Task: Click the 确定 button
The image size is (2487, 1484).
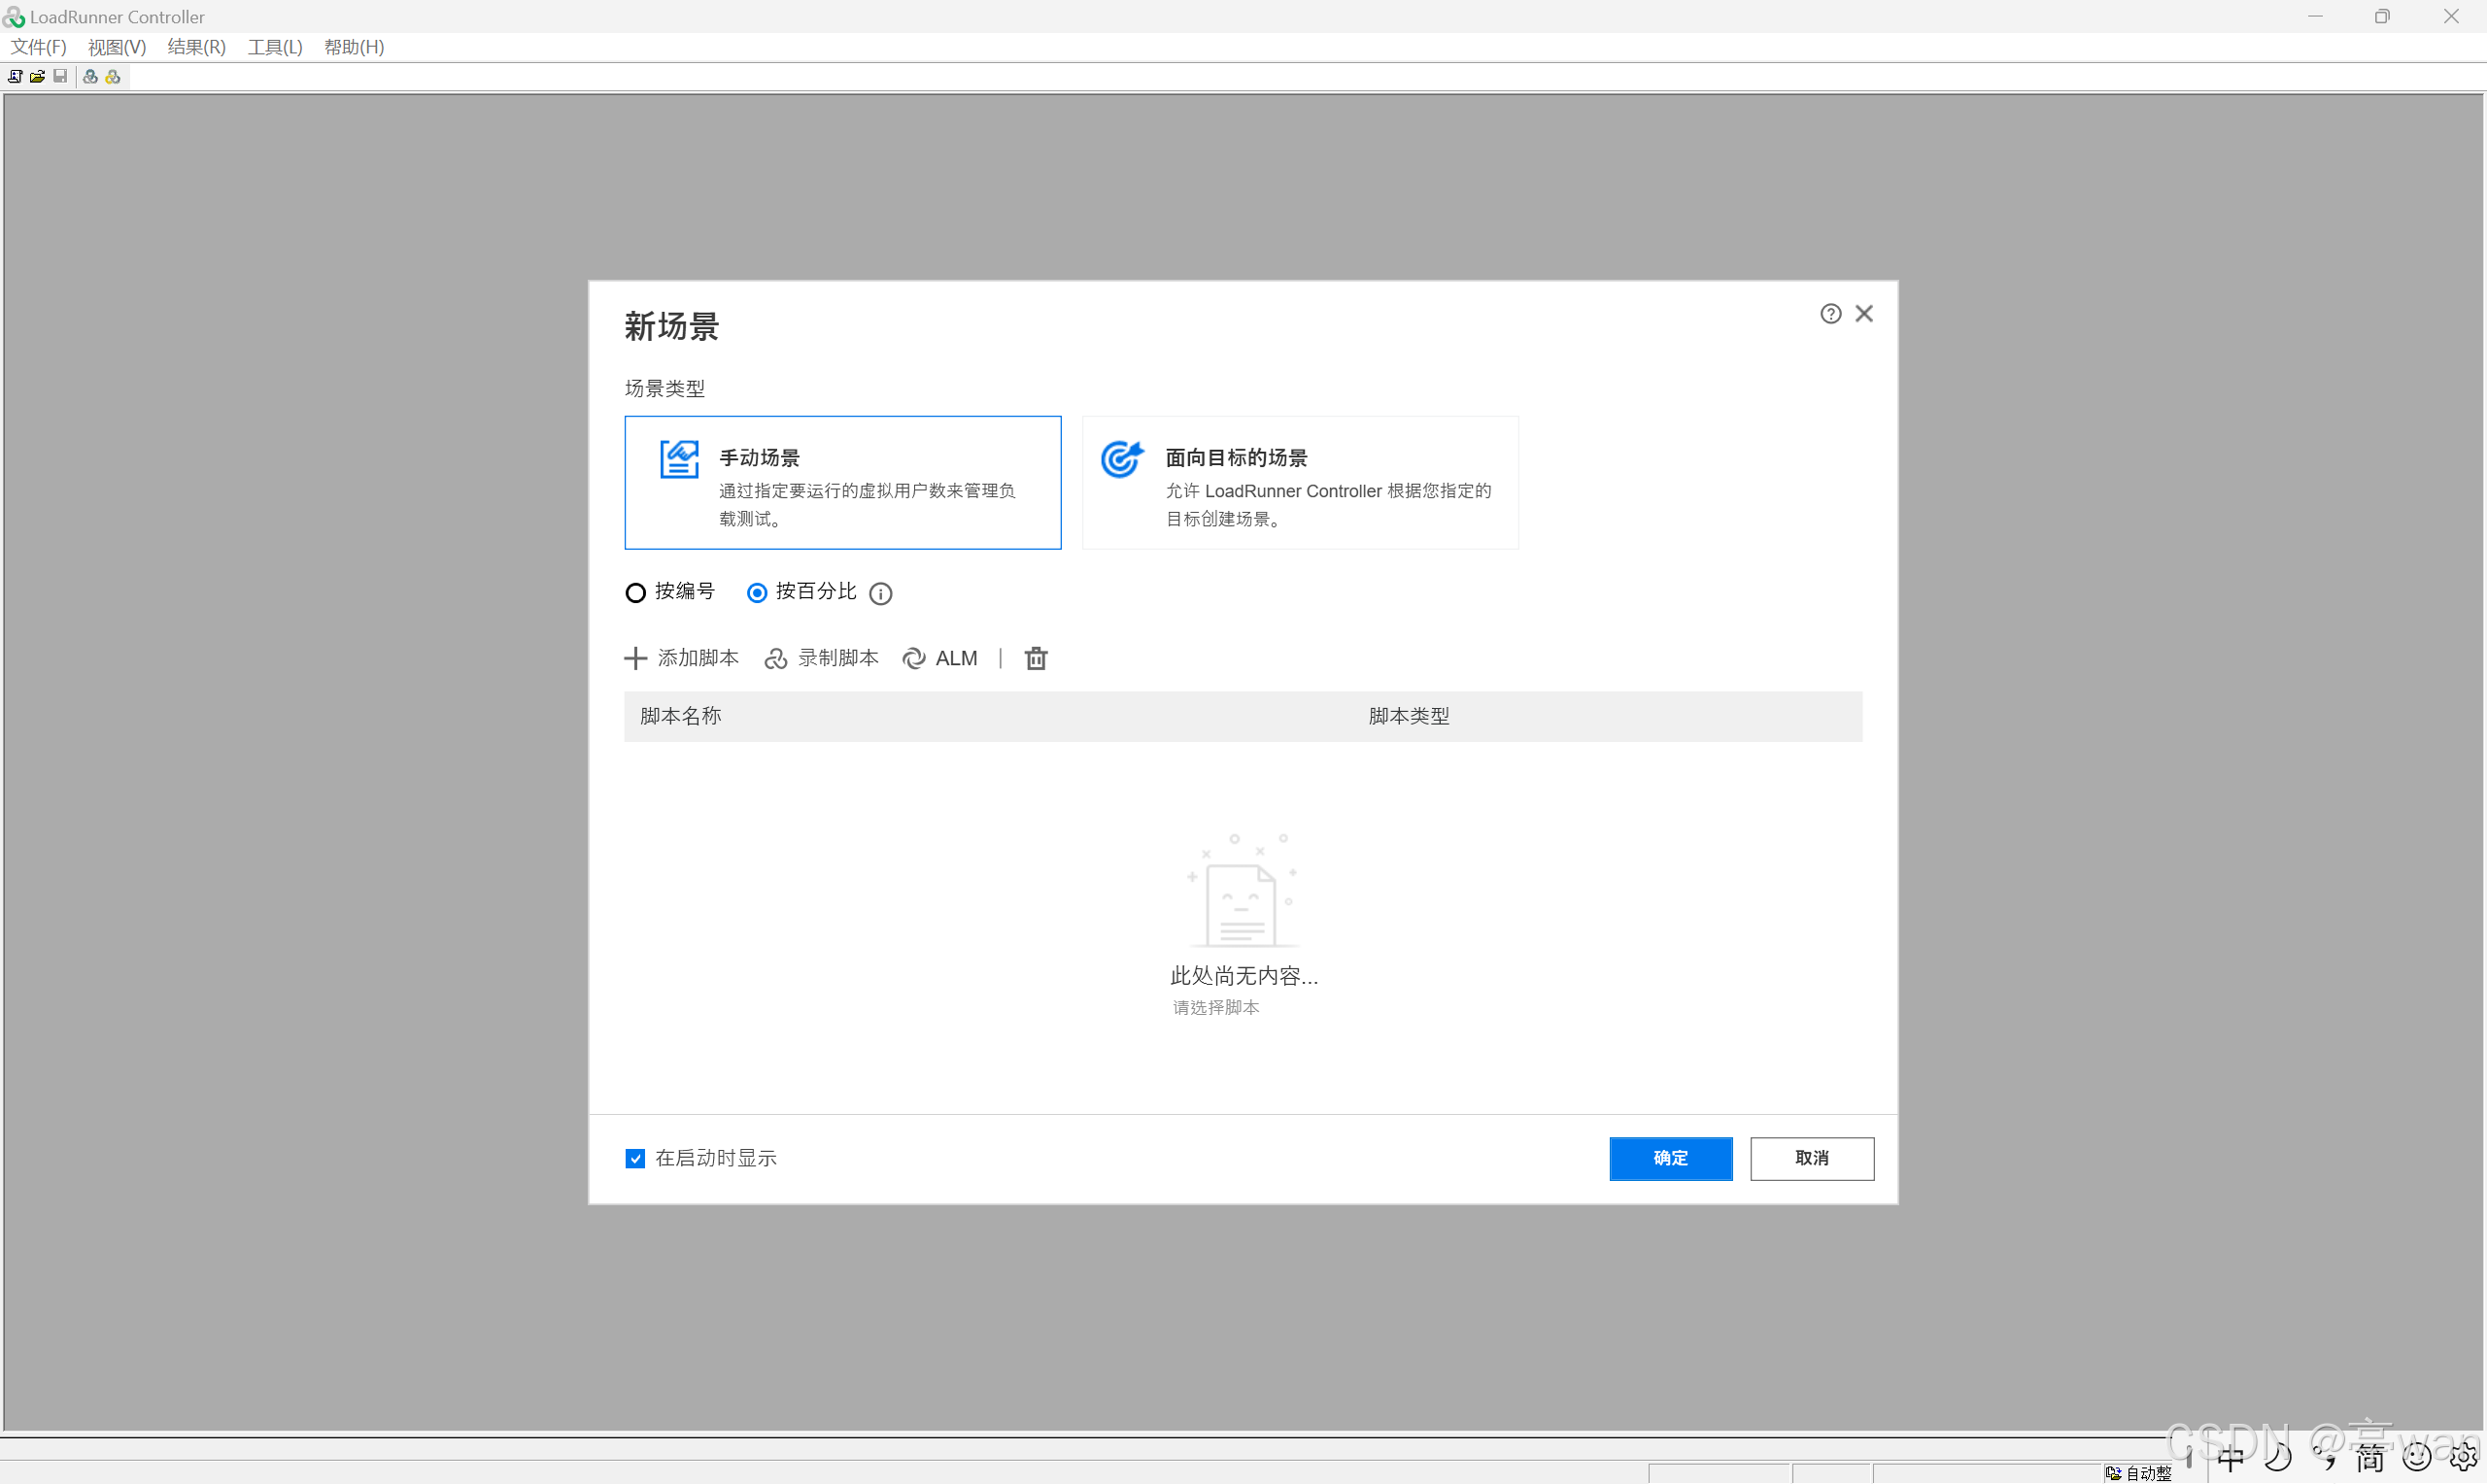Action: 1670,1158
